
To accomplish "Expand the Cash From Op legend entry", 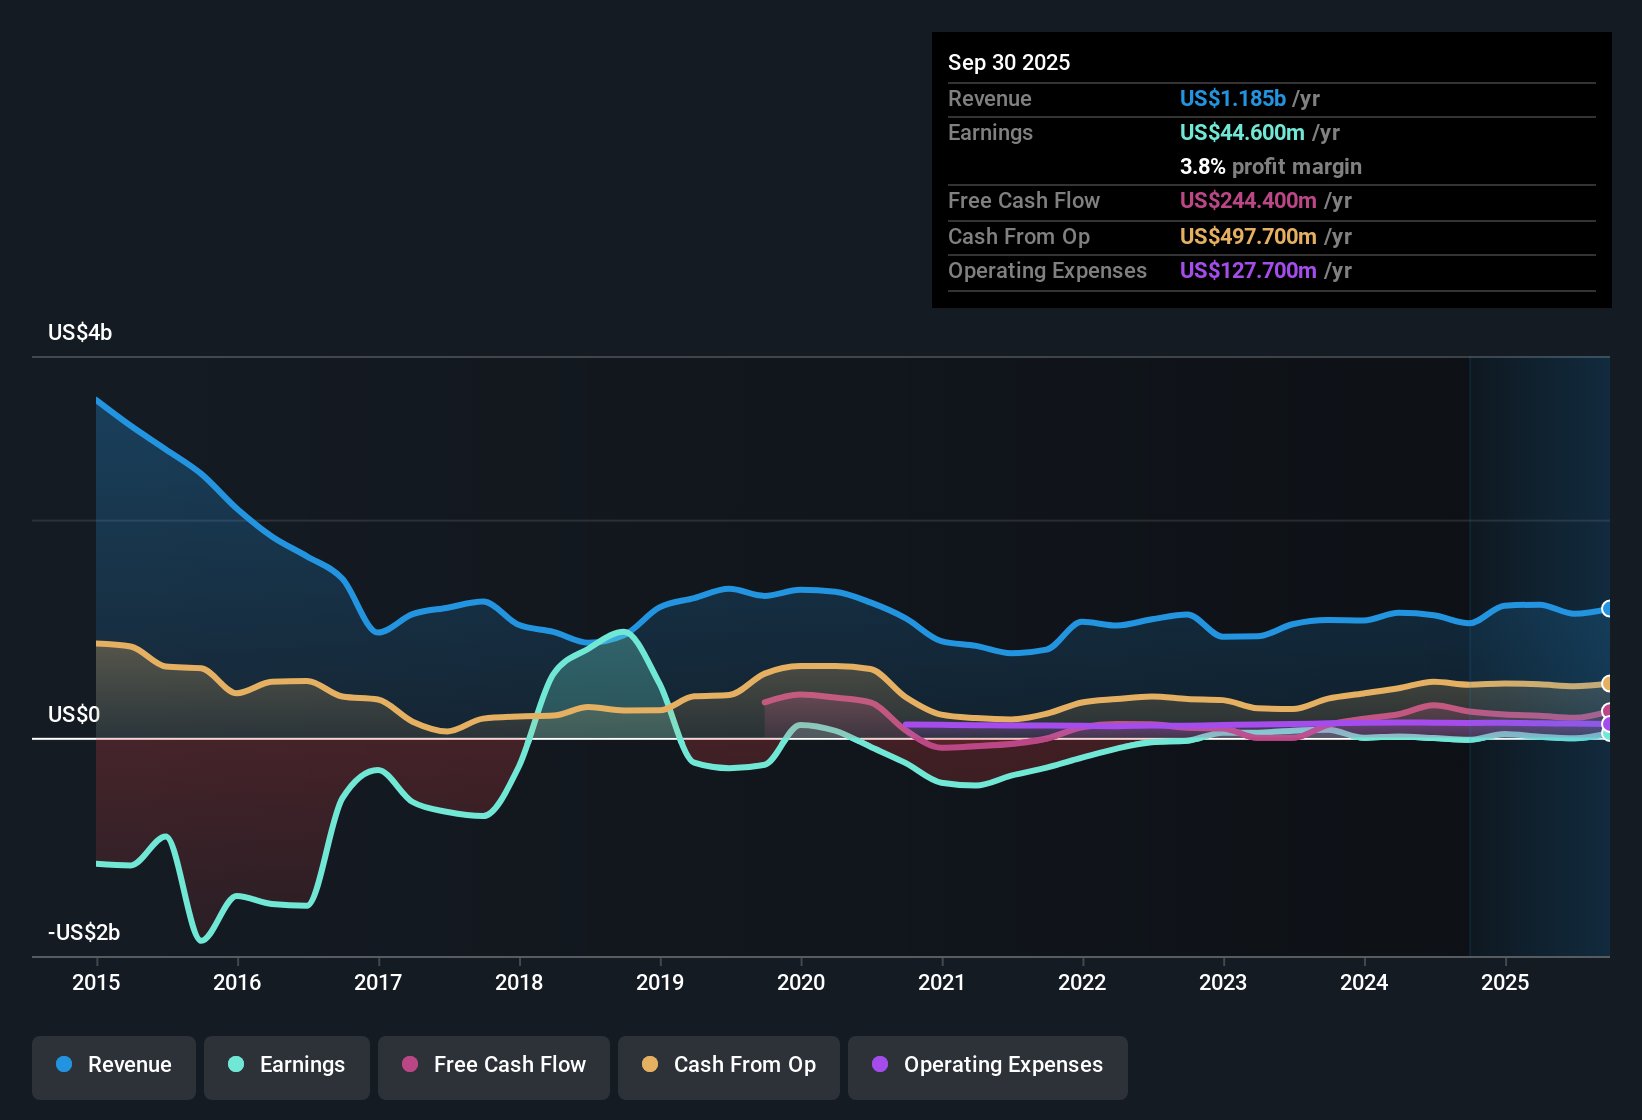I will coord(728,1065).
